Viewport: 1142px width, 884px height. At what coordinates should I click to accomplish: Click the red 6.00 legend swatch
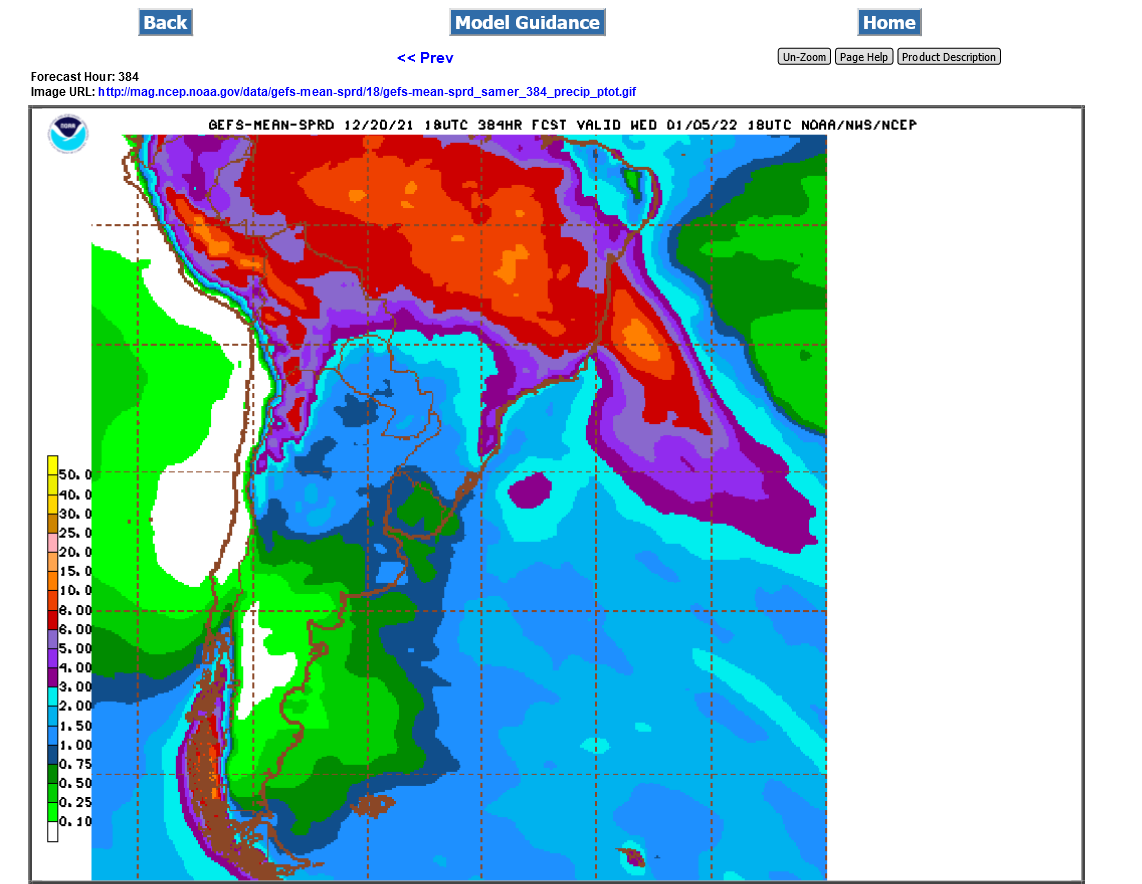click(52, 620)
